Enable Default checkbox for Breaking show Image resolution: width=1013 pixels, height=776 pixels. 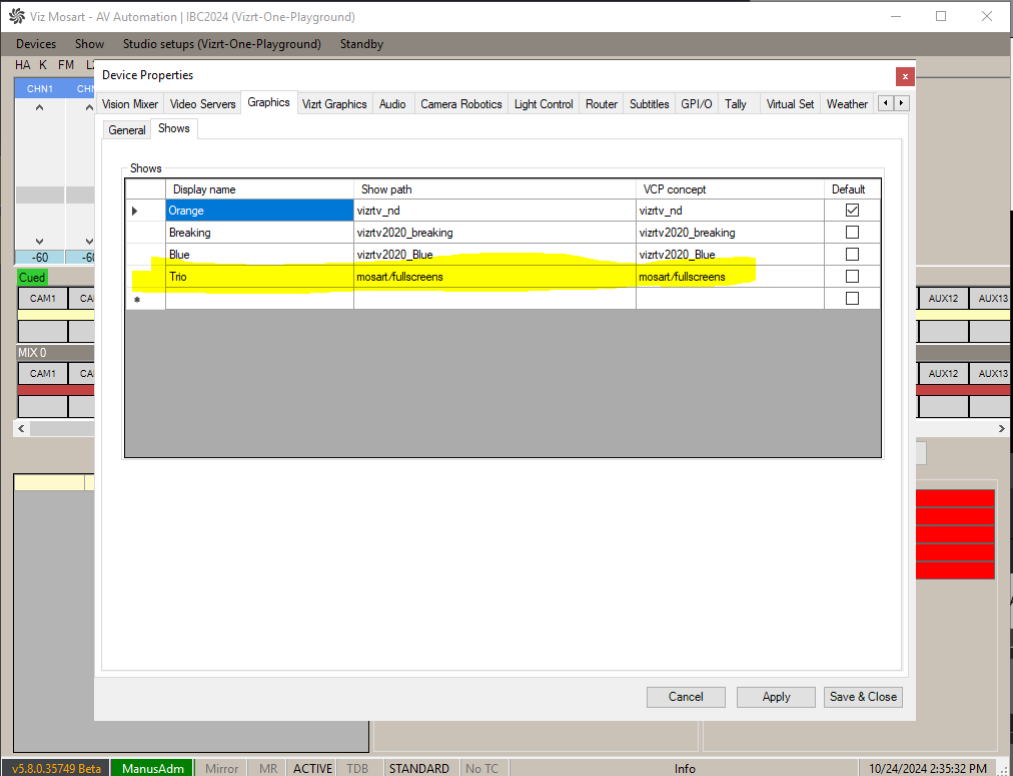tap(852, 233)
